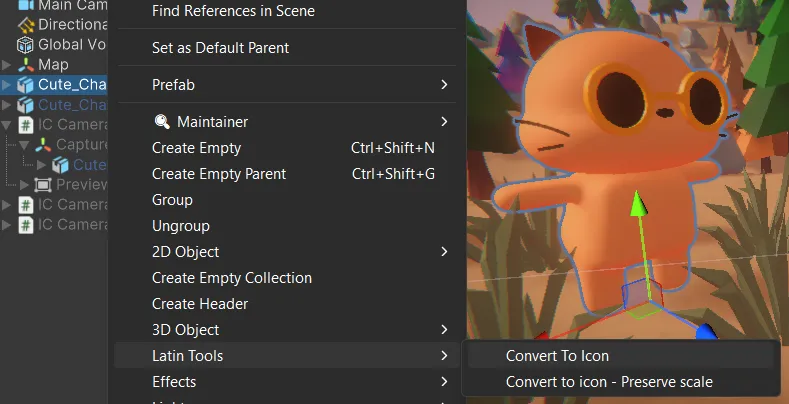The width and height of the screenshot is (789, 404).
Task: Click the blue Z-axis gizmo arrow
Action: click(705, 332)
